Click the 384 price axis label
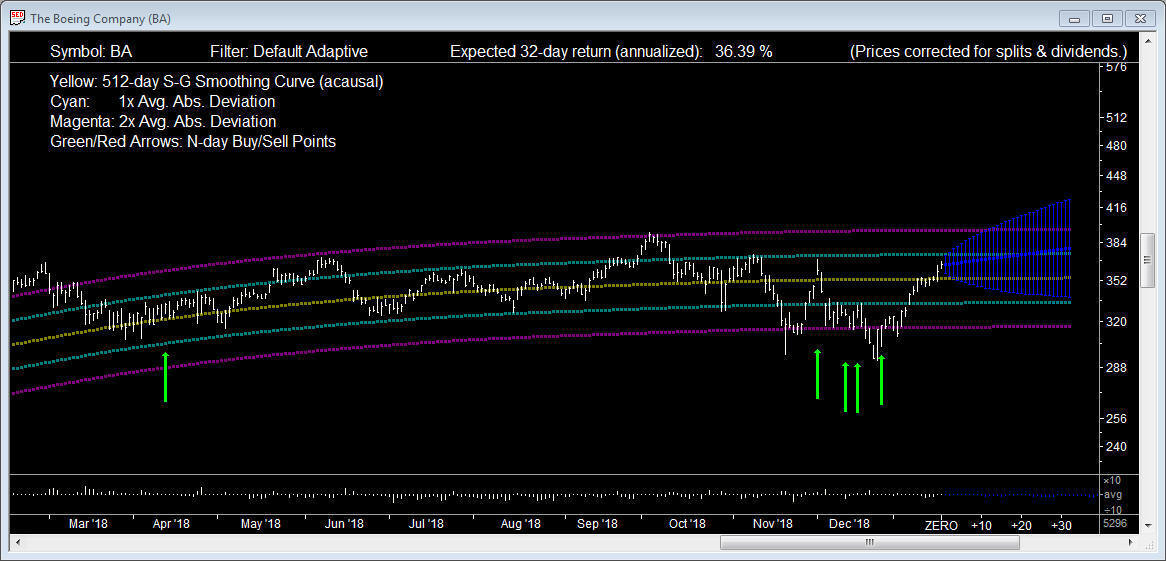1166x561 pixels. pyautogui.click(x=1117, y=243)
